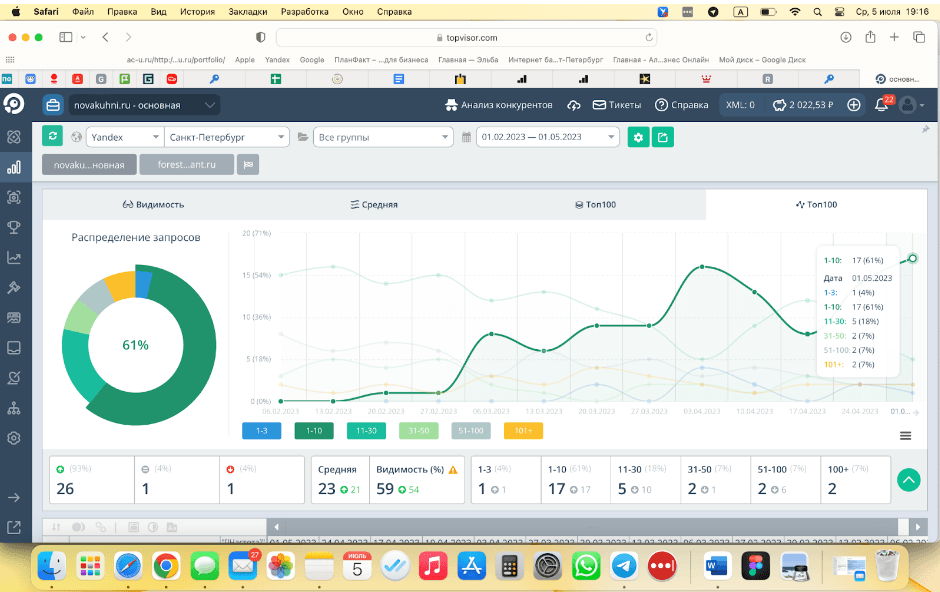
Task: Click the Тикеты link in header
Action: (x=617, y=105)
